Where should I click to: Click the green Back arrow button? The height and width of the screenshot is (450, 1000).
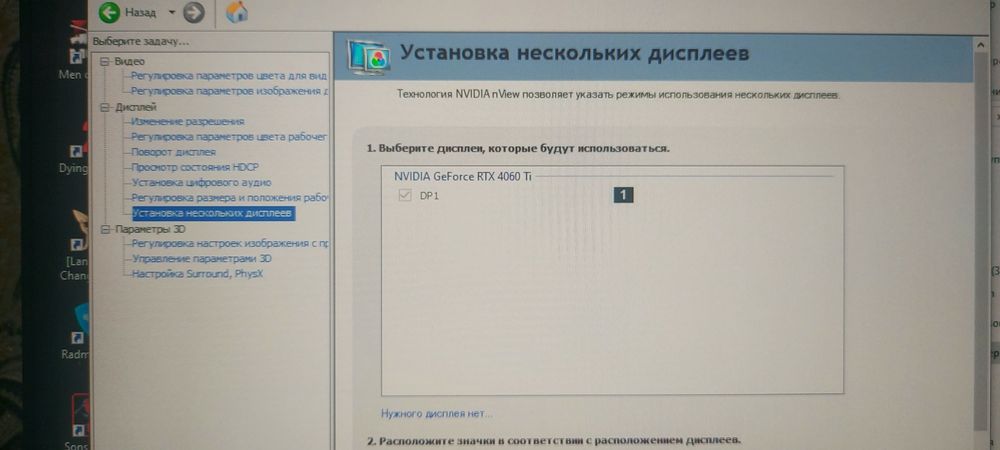tap(109, 12)
